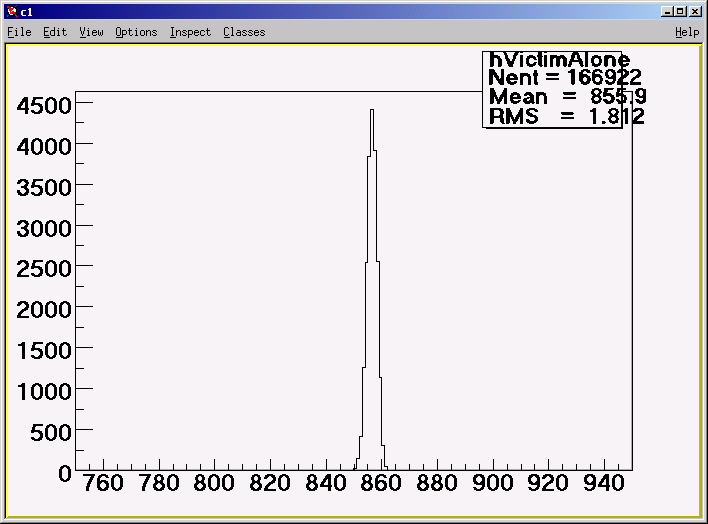Click the y-axis label 3500

(44, 188)
